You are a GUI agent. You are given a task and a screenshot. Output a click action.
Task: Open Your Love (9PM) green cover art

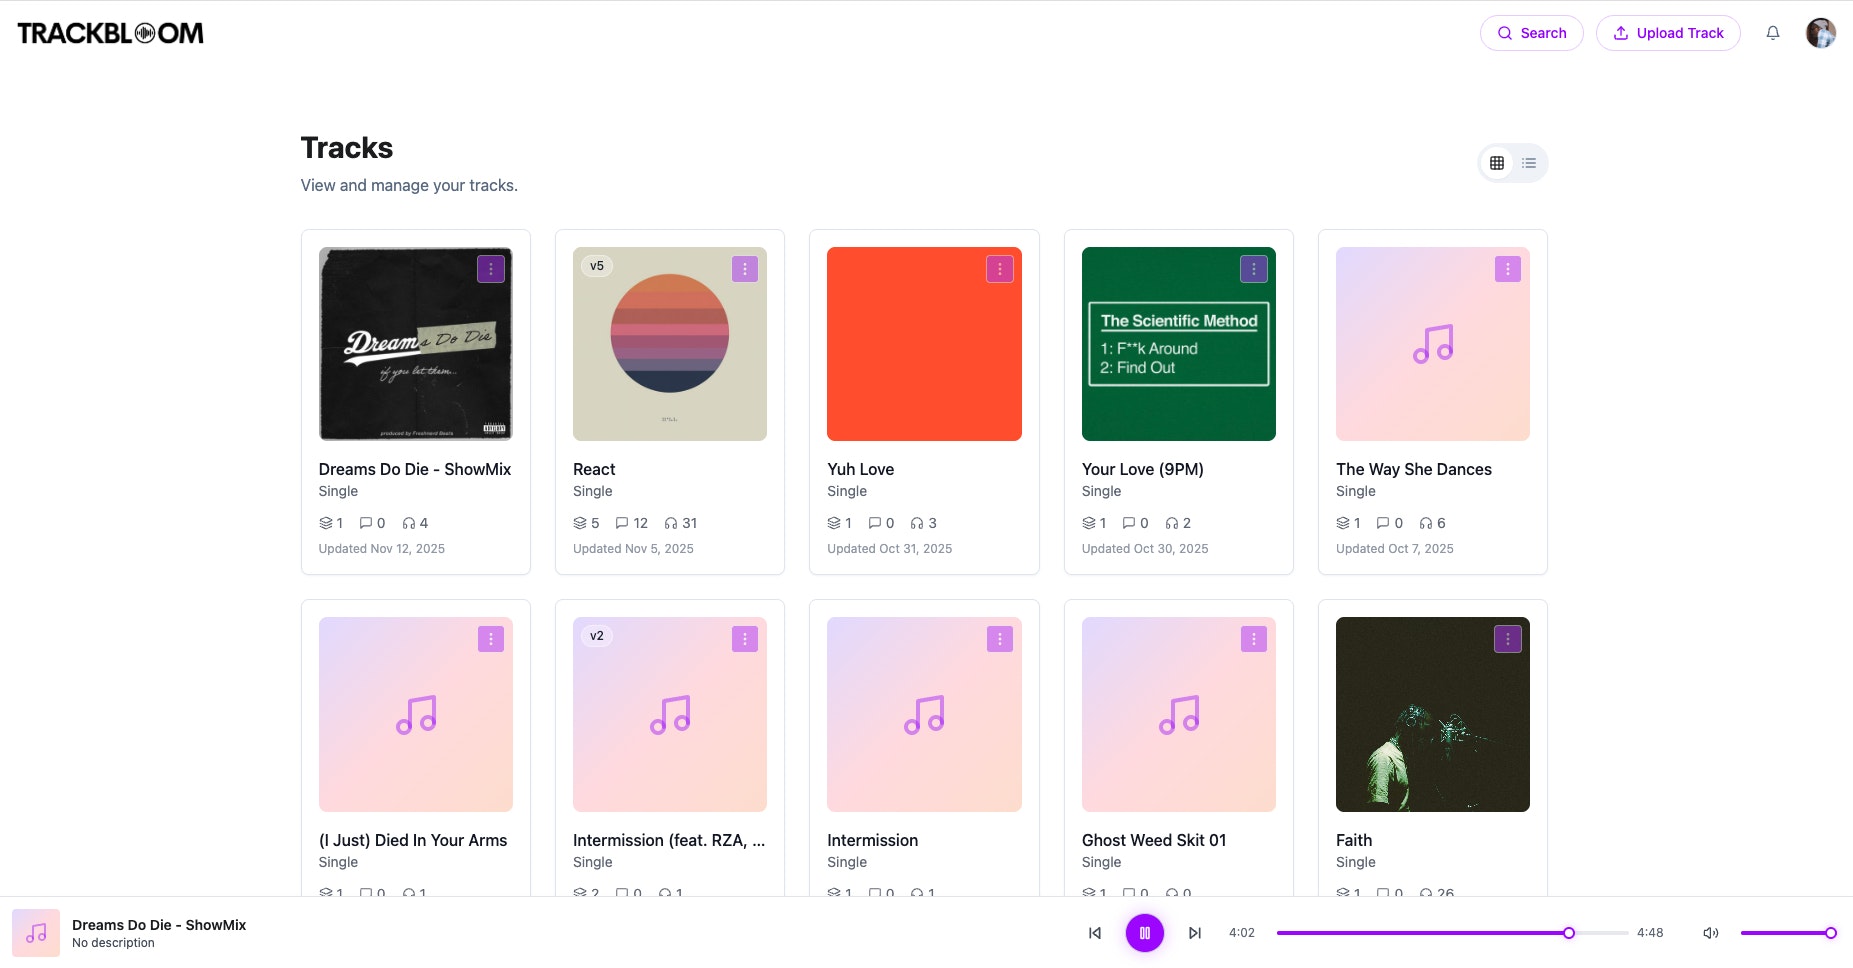coord(1179,344)
